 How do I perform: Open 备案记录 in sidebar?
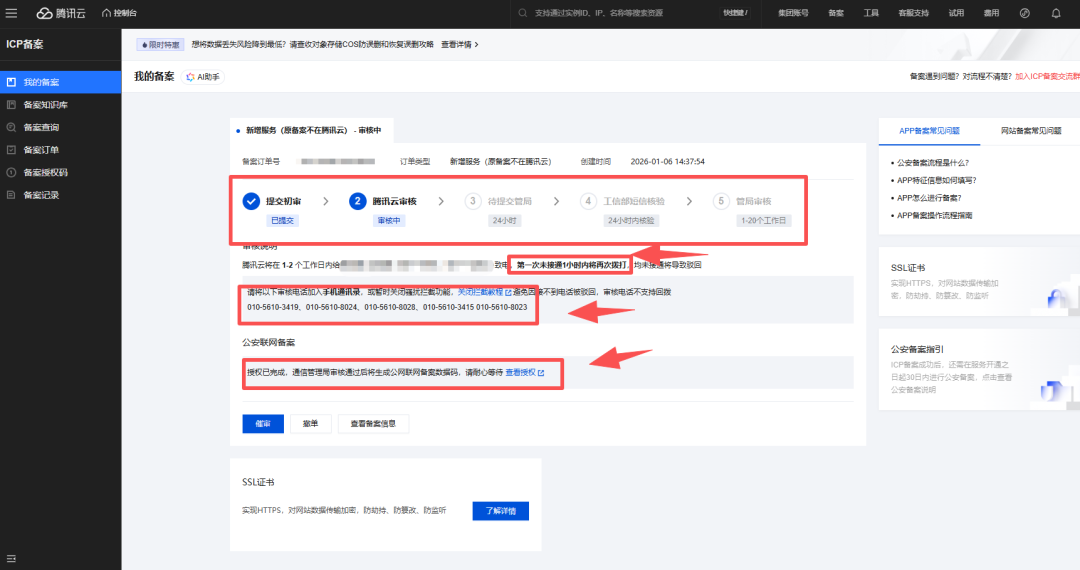tap(61, 195)
